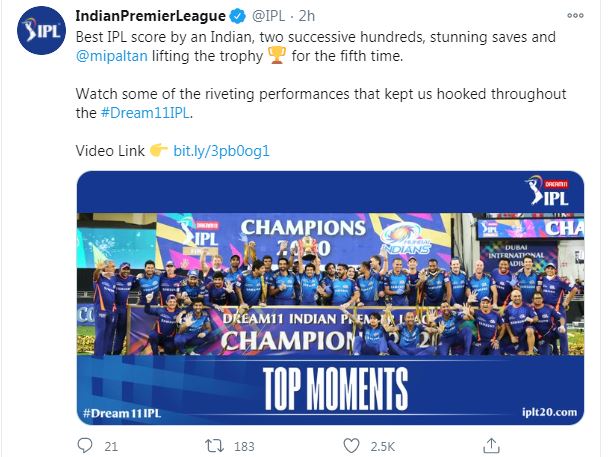Viewport: 608px width, 457px height.
Task: Click the pointing hand emoji
Action: [x=159, y=150]
